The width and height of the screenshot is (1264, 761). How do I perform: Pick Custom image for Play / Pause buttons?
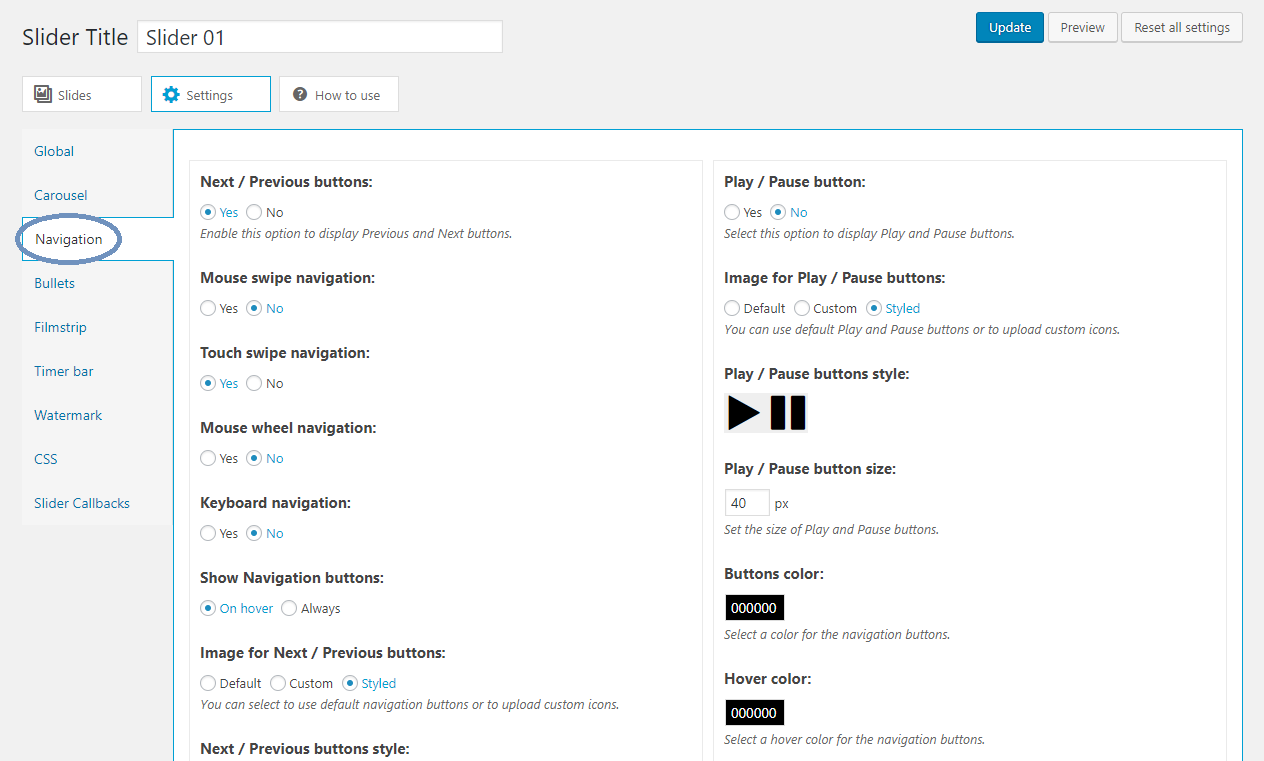pyautogui.click(x=802, y=308)
